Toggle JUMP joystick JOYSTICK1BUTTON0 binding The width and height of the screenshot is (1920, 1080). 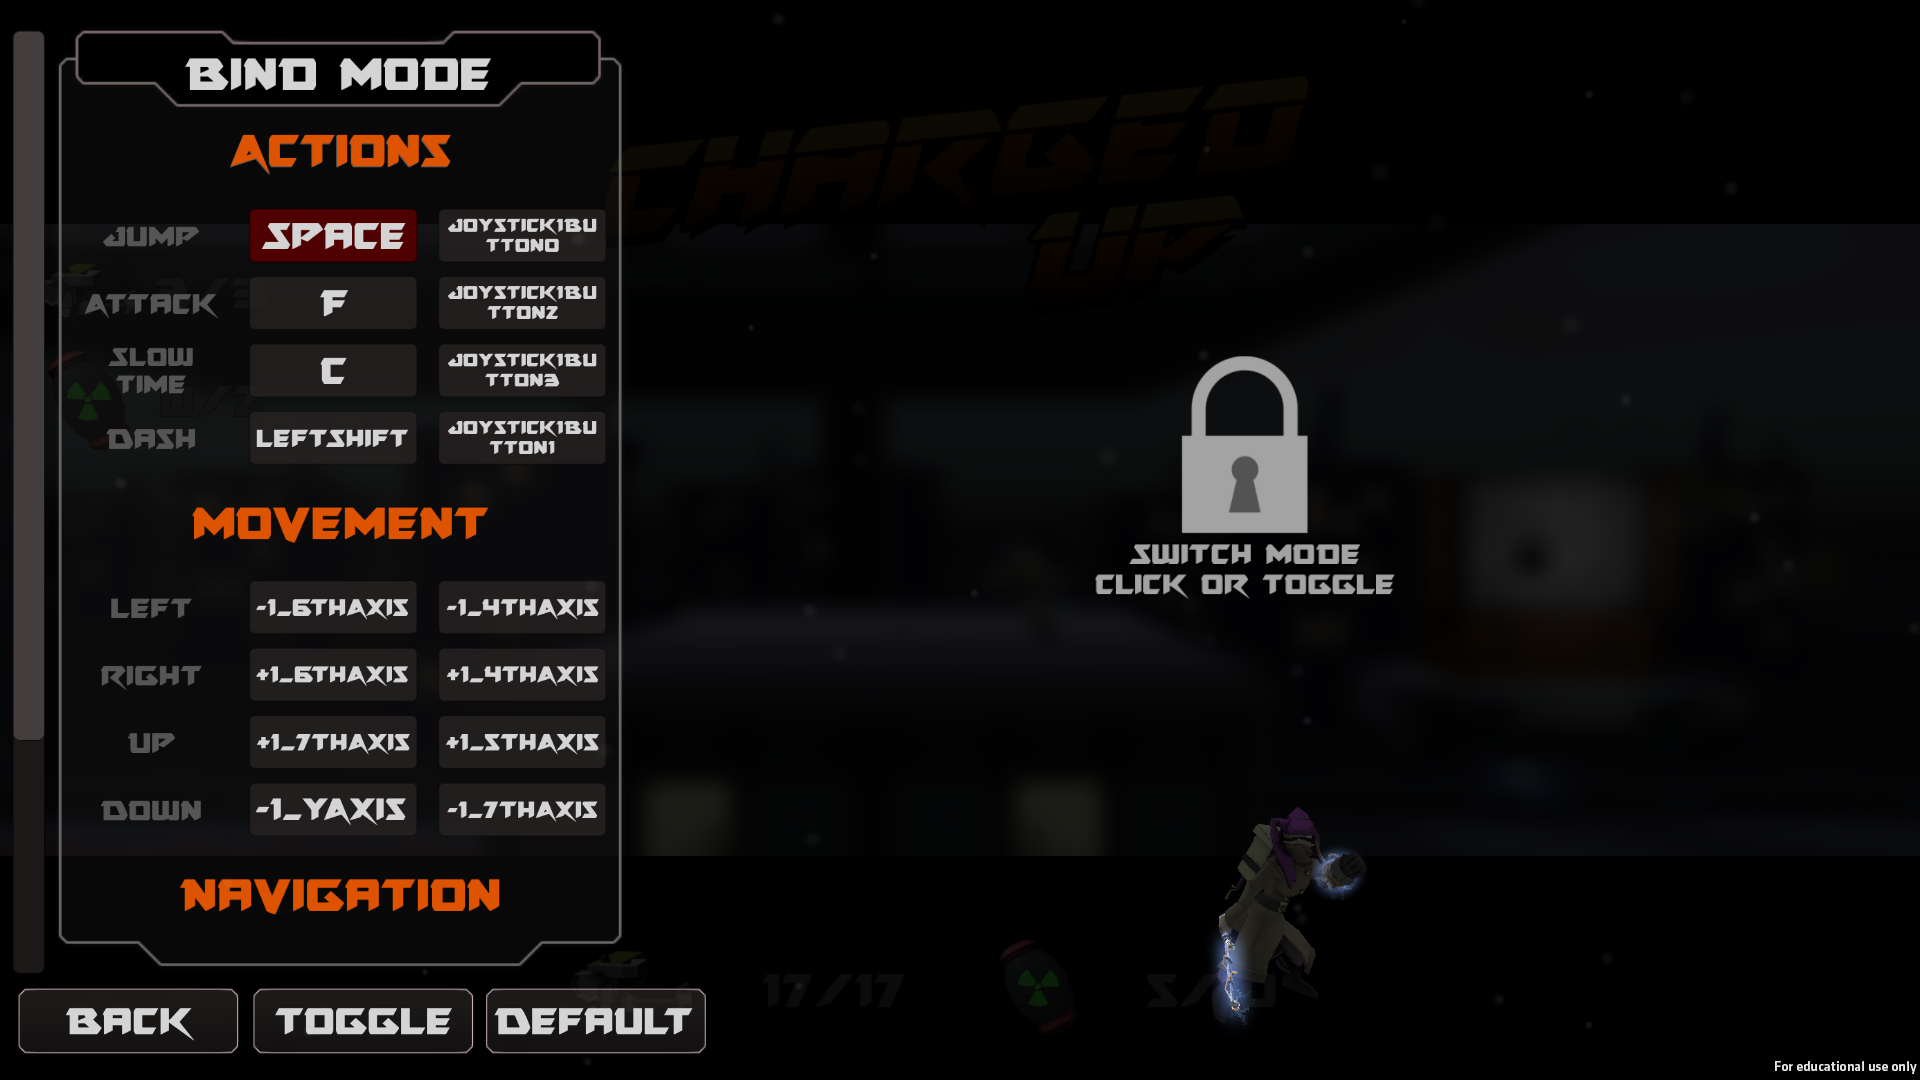coord(524,235)
